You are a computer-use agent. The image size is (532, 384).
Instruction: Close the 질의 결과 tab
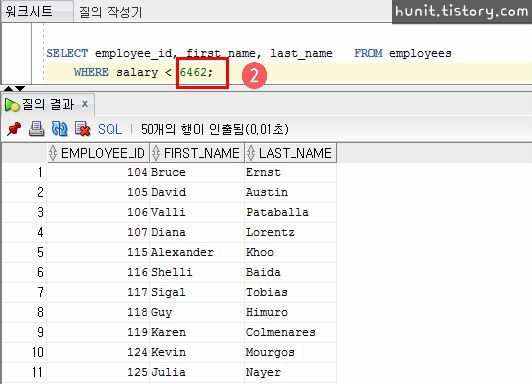[x=85, y=104]
